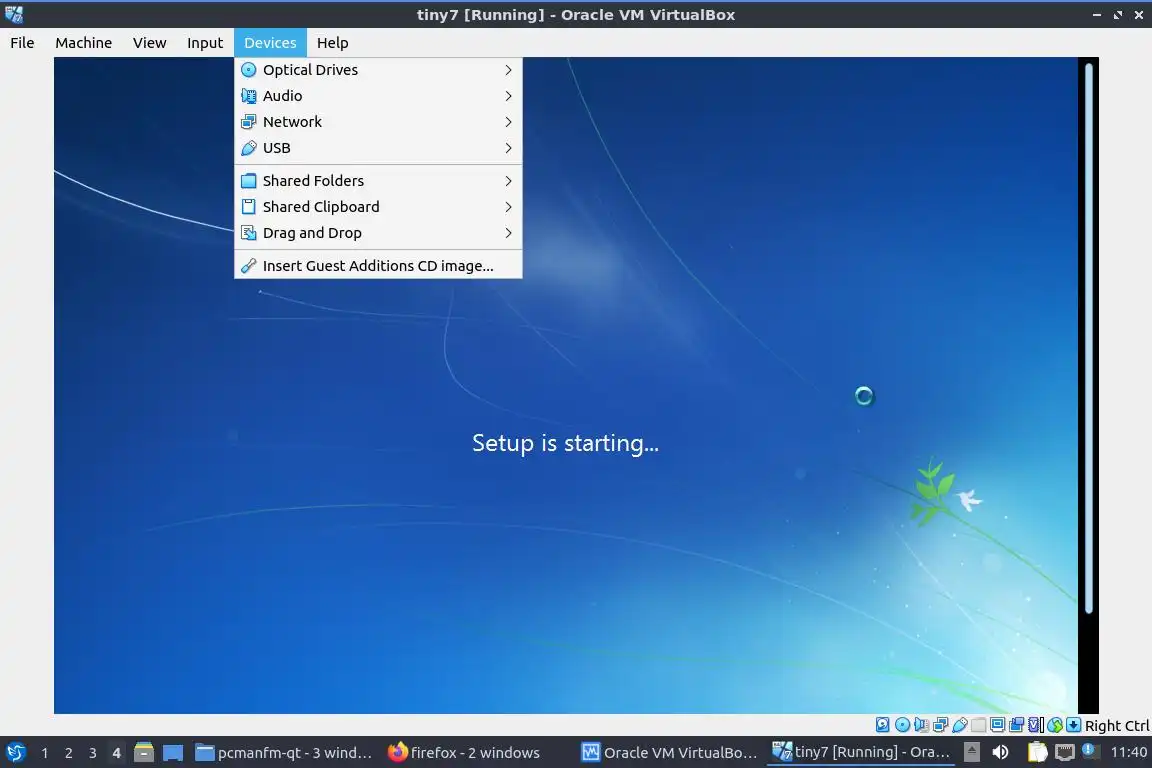Click the 'Setup is starting...' text

pyautogui.click(x=565, y=442)
